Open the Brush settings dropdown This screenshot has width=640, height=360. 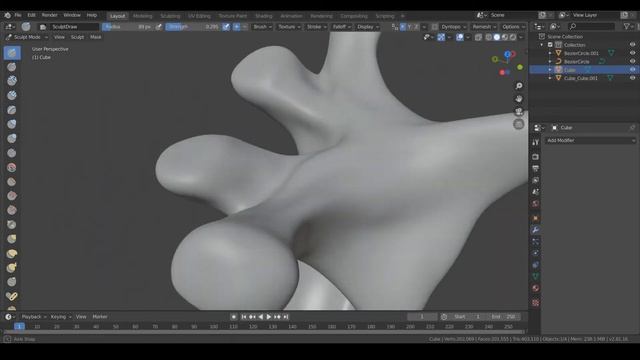click(262, 27)
